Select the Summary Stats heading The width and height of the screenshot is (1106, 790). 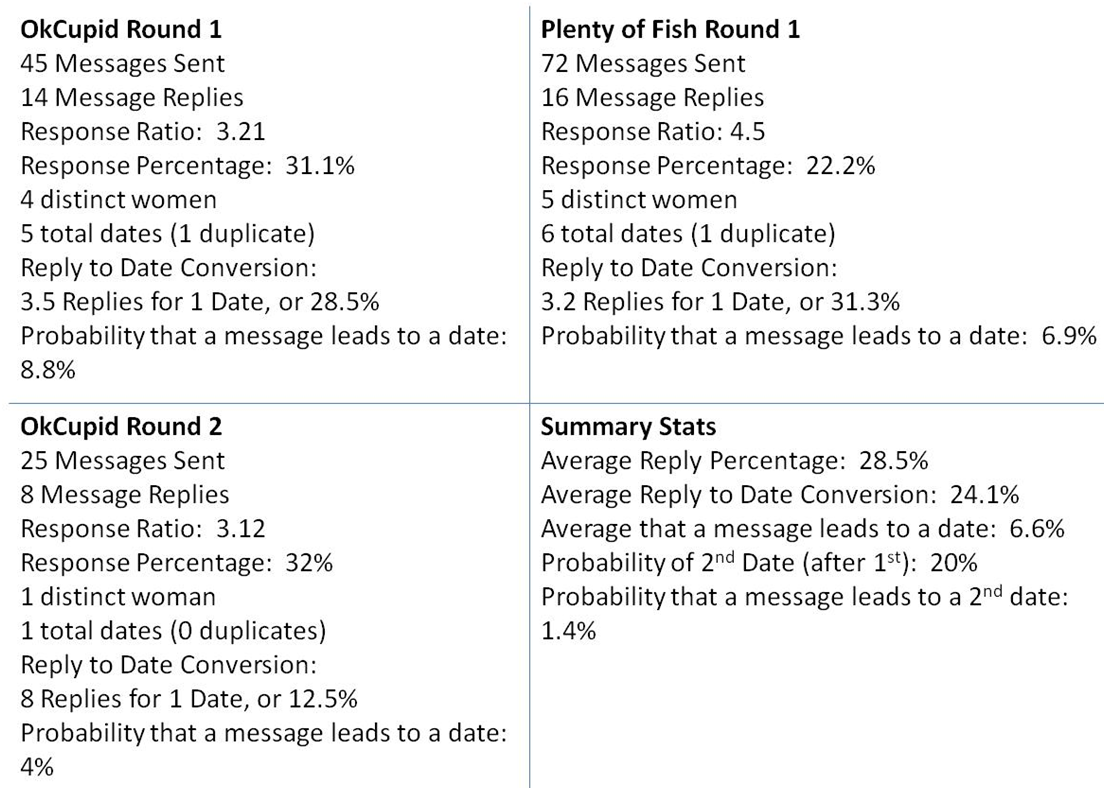(628, 427)
